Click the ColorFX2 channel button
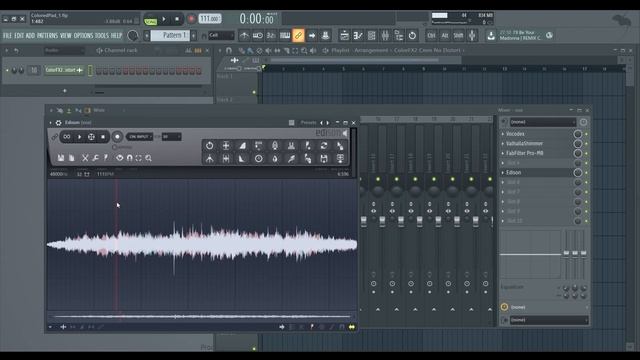This screenshot has height=360, width=640. pyautogui.click(x=64, y=70)
